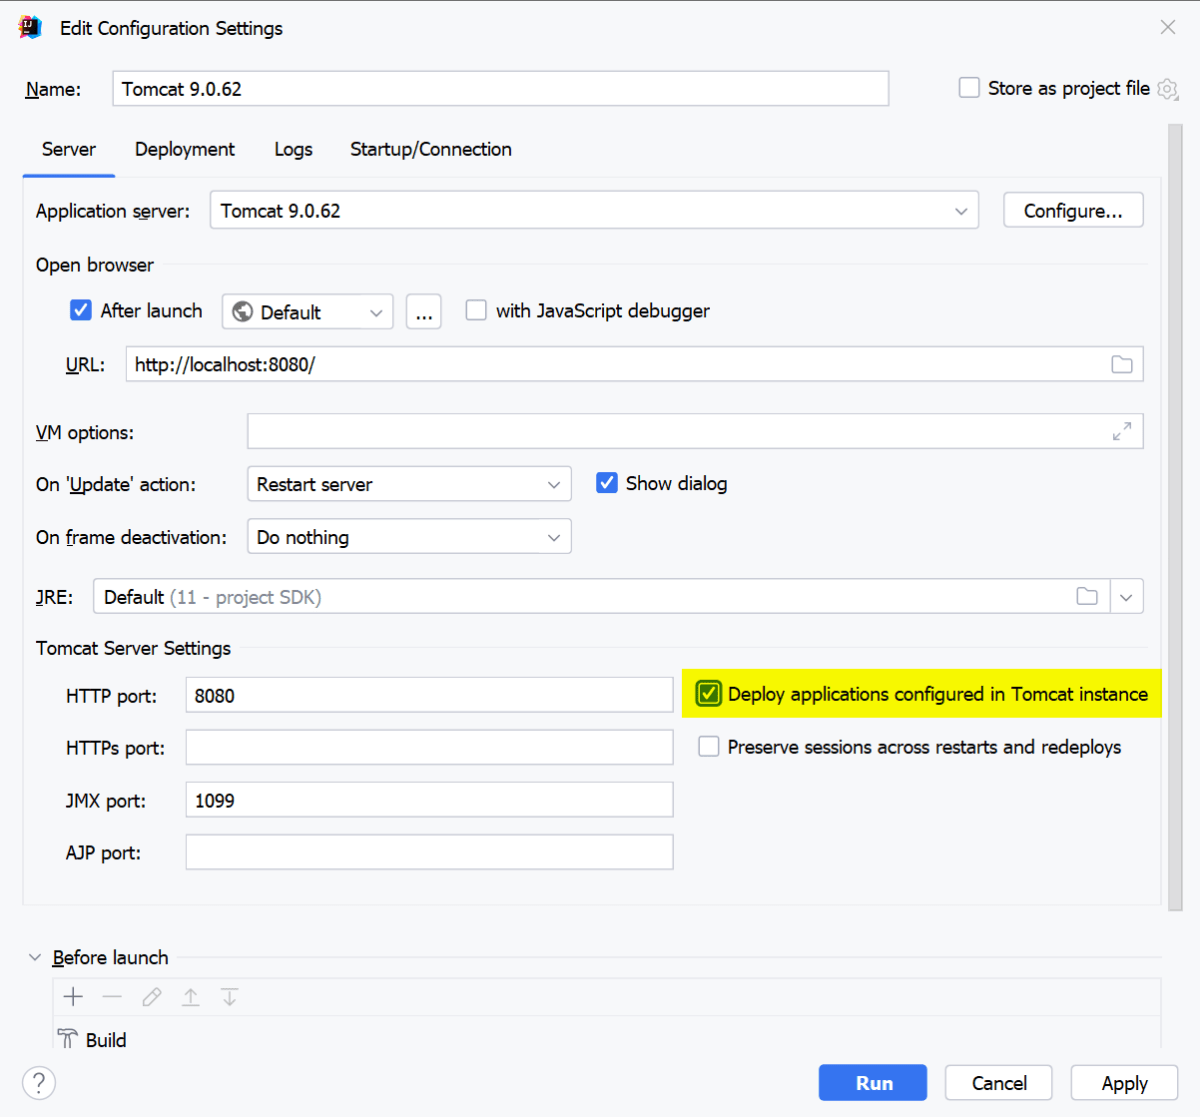The width and height of the screenshot is (1200, 1117).
Task: Uncheck Deploy applications configured in Tomcat instance
Action: [x=709, y=694]
